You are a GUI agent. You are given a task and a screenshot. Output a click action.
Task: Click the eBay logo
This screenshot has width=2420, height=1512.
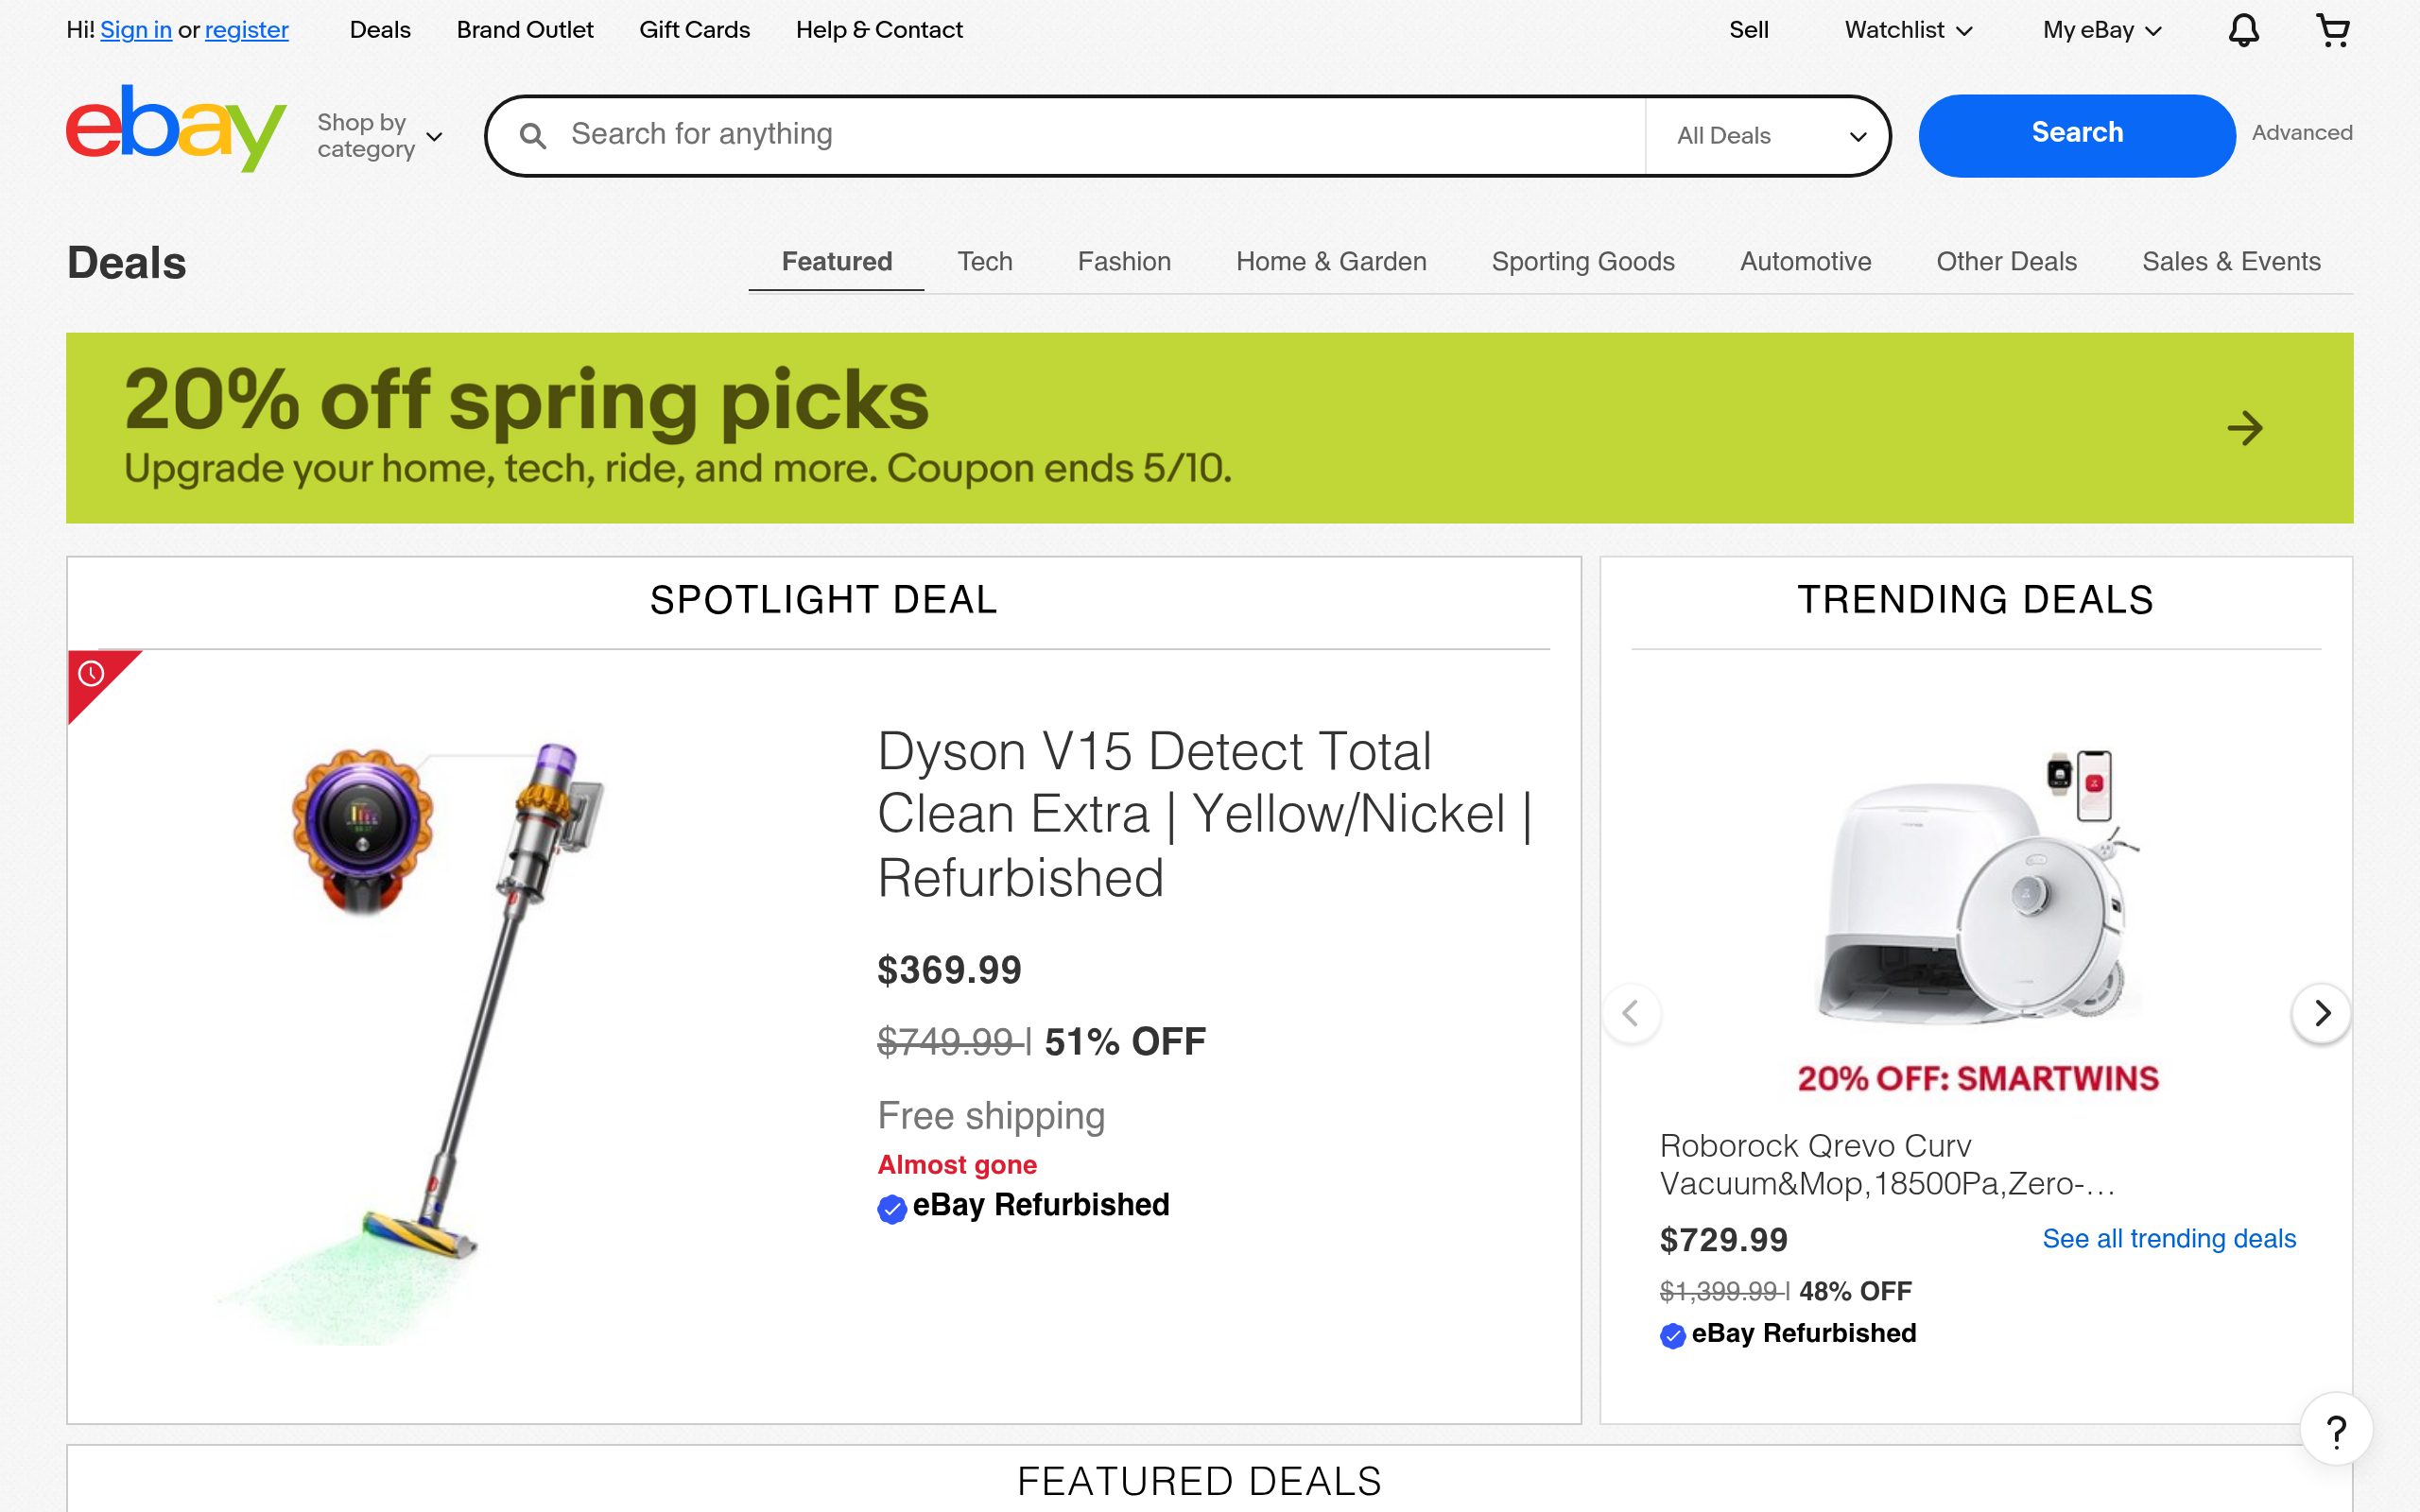tap(176, 129)
